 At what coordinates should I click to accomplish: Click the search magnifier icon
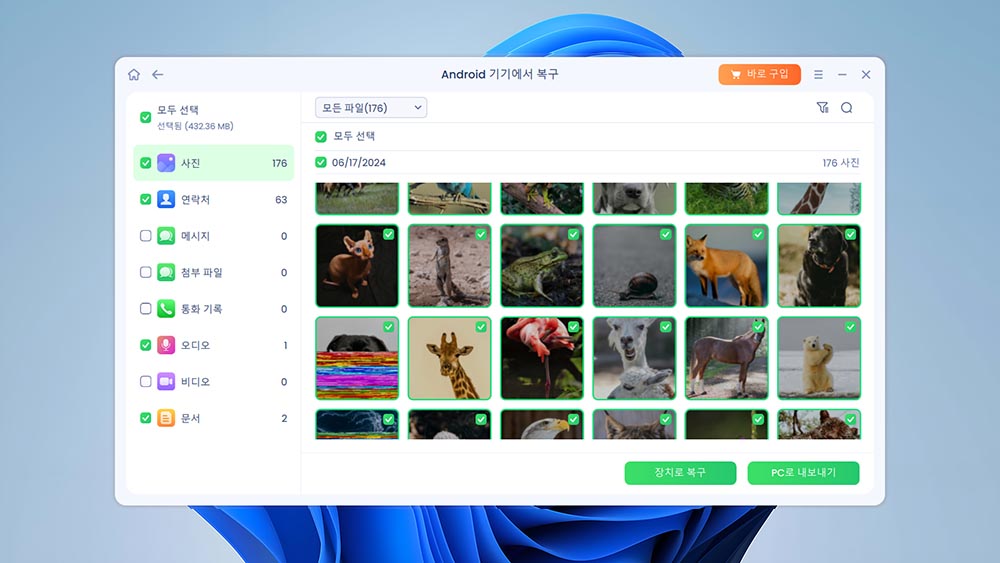coord(846,108)
